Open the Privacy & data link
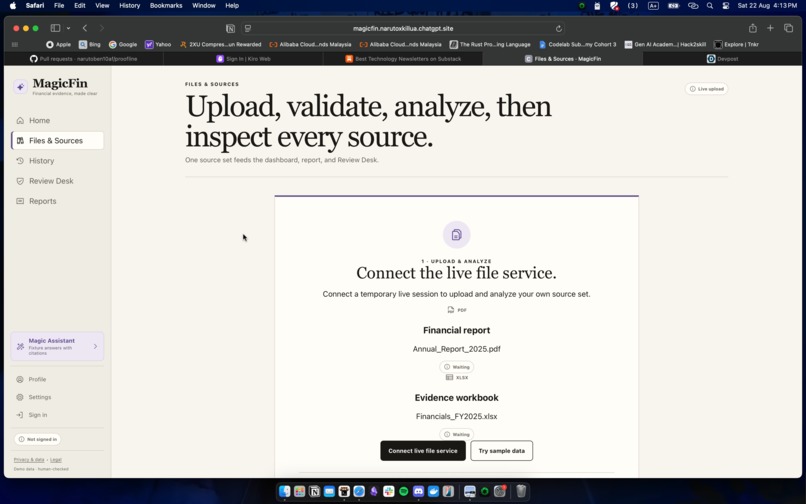Image resolution: width=806 pixels, height=504 pixels. [29, 460]
